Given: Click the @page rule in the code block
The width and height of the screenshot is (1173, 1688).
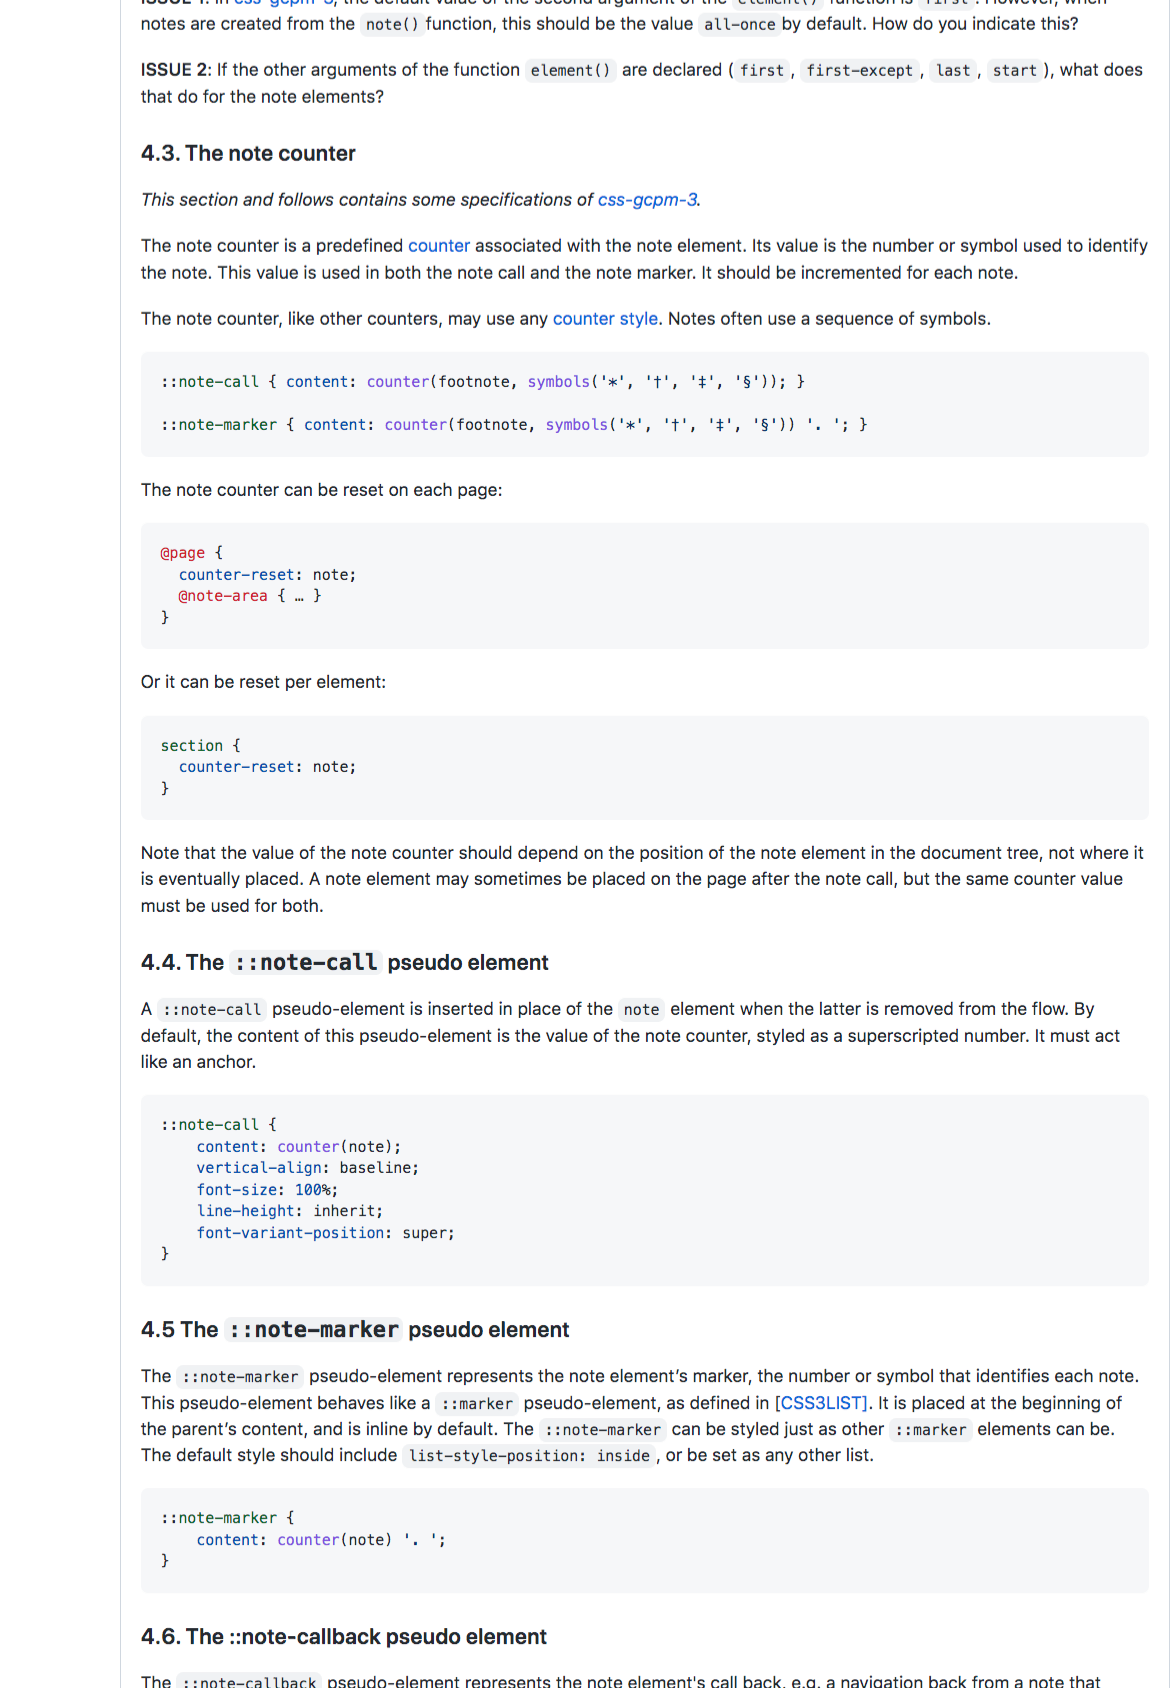Looking at the screenshot, I should [182, 553].
